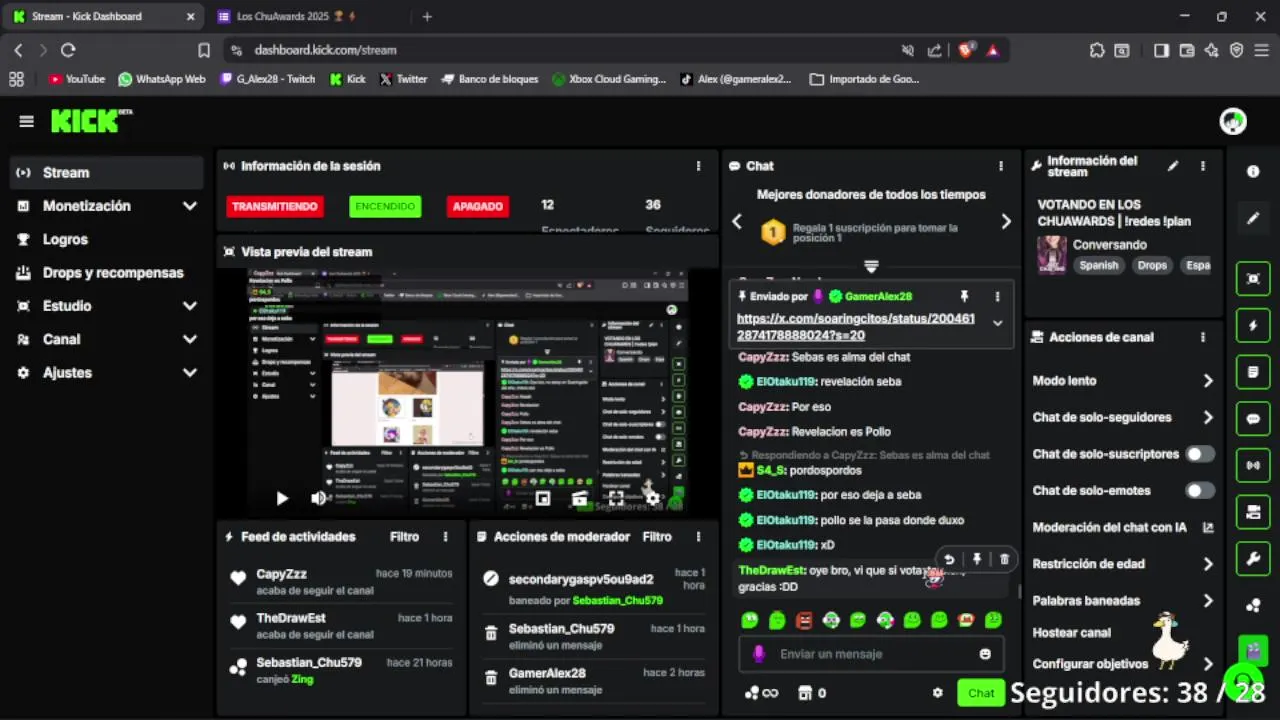Click the info icon in right sidebar
Viewport: 1280px width, 720px height.
point(1253,171)
